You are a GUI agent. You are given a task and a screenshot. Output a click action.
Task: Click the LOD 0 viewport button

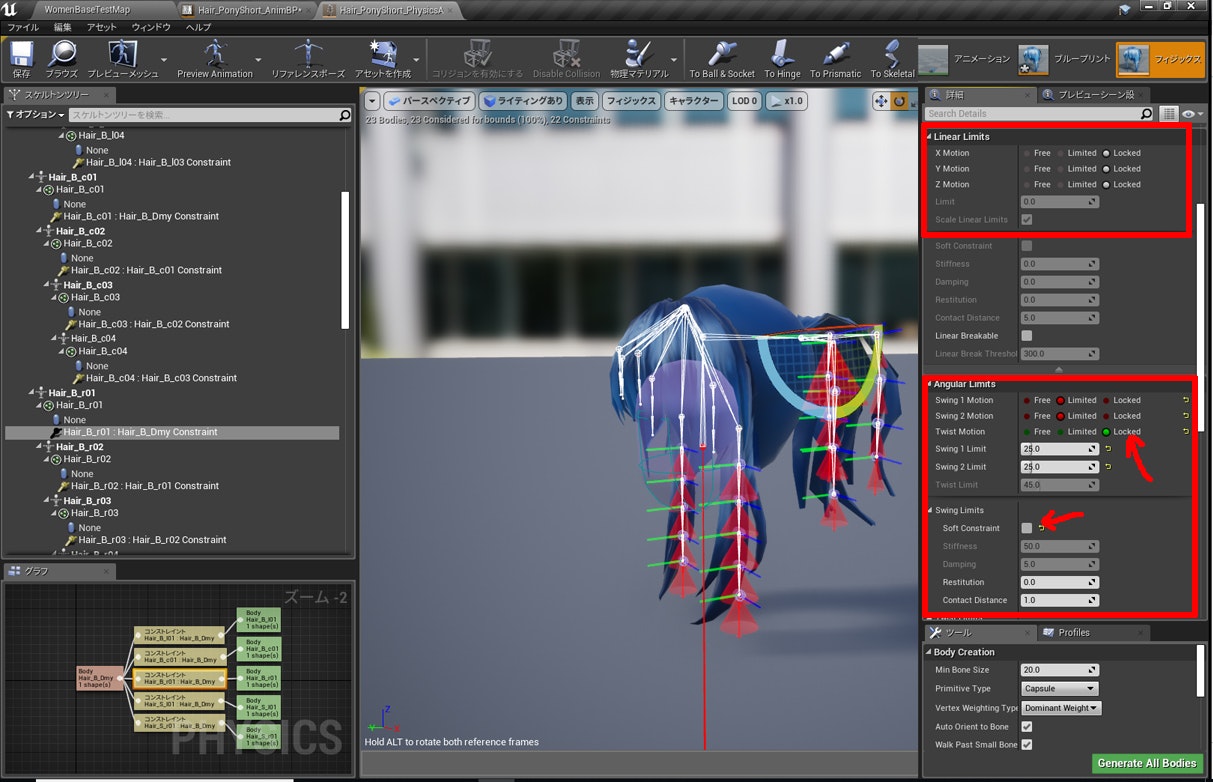point(744,101)
